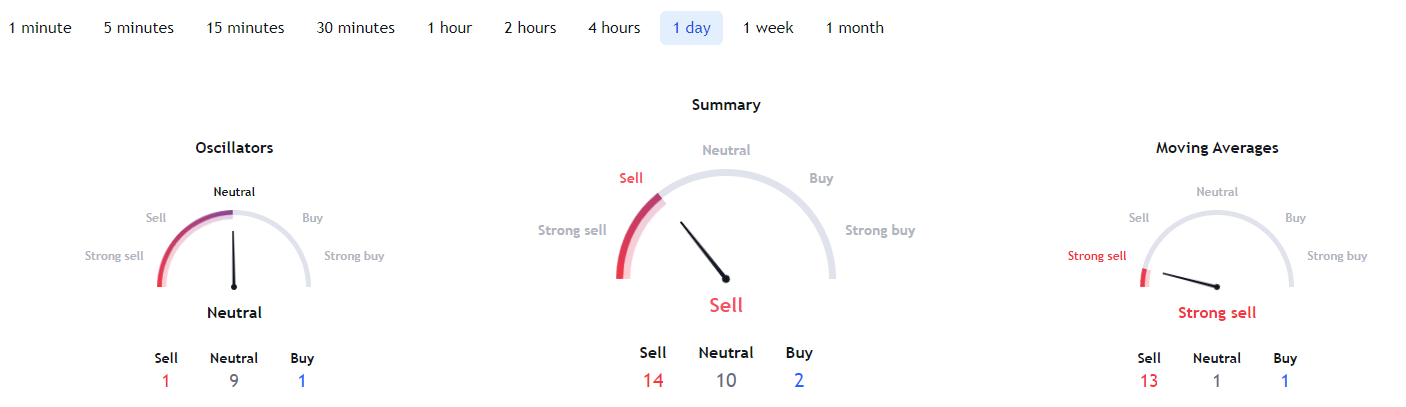Click the Strong sell result under Moving Averages
This screenshot has height=407, width=1406.
(1217, 313)
